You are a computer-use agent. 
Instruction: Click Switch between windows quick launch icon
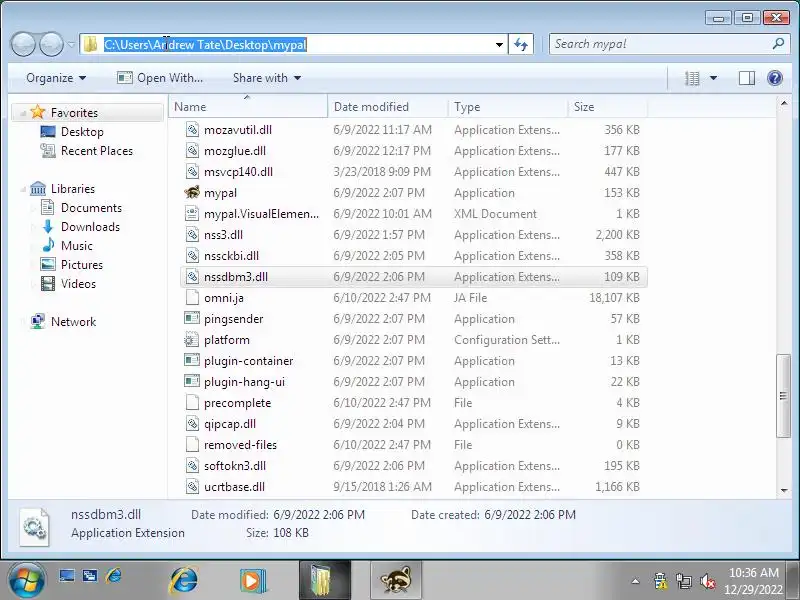tap(90, 577)
